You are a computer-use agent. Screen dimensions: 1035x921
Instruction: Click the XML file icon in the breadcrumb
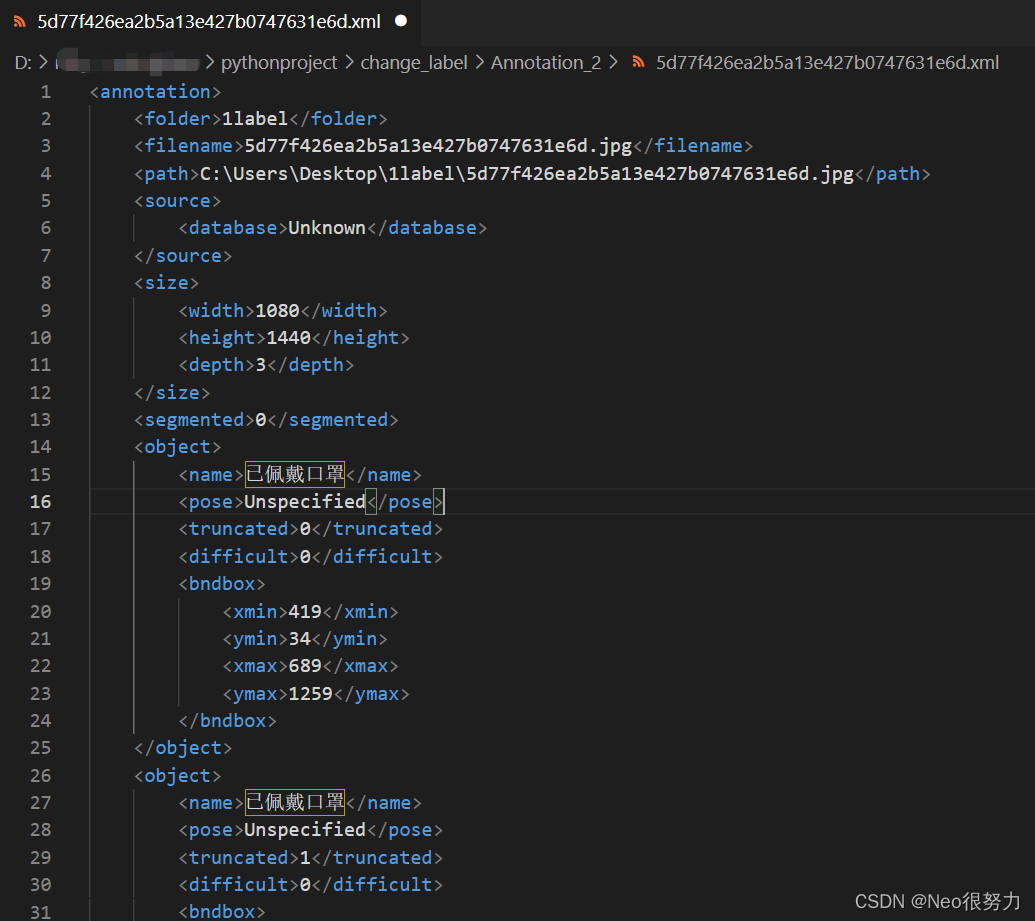[638, 62]
